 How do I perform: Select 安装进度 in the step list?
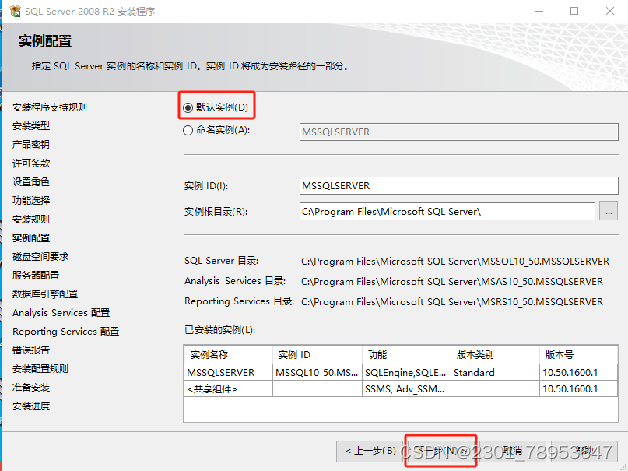point(31,406)
